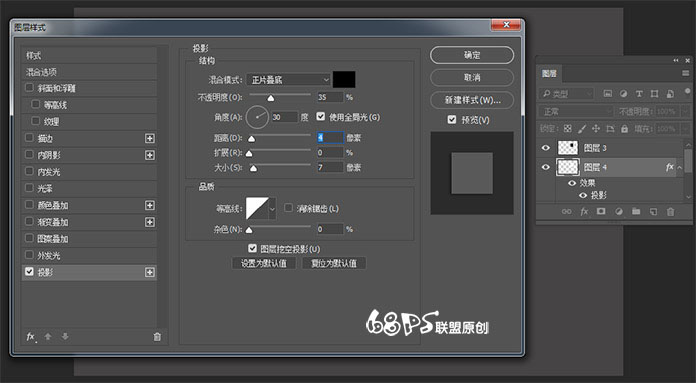Click delete layer trash icon in Layers panel

click(671, 212)
